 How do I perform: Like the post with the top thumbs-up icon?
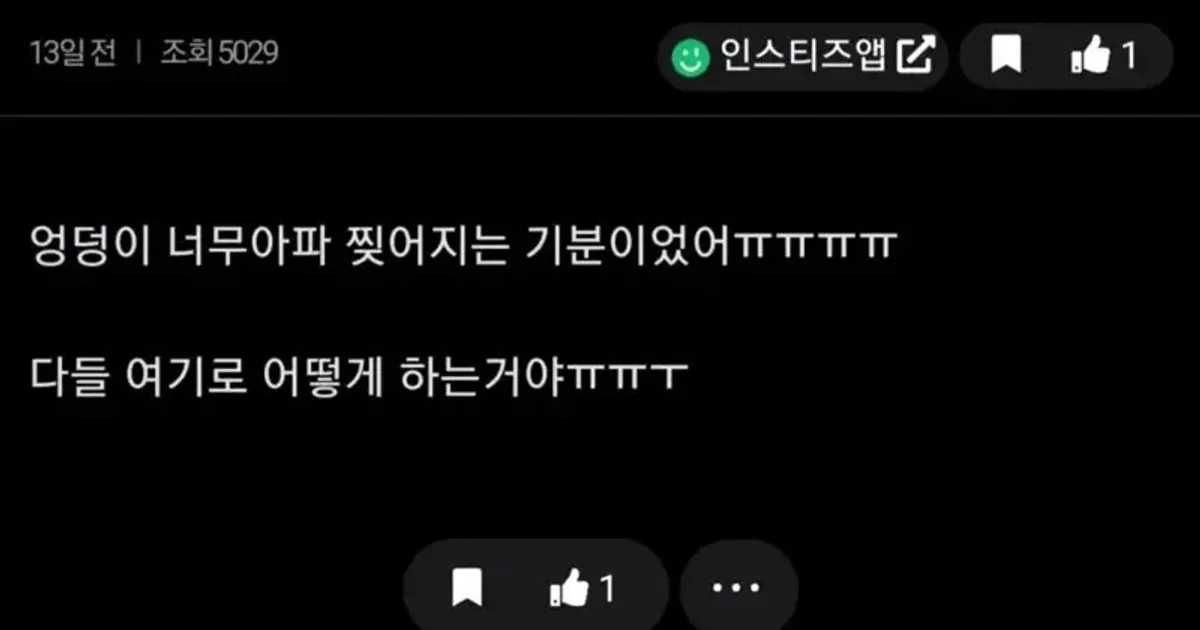(1090, 57)
